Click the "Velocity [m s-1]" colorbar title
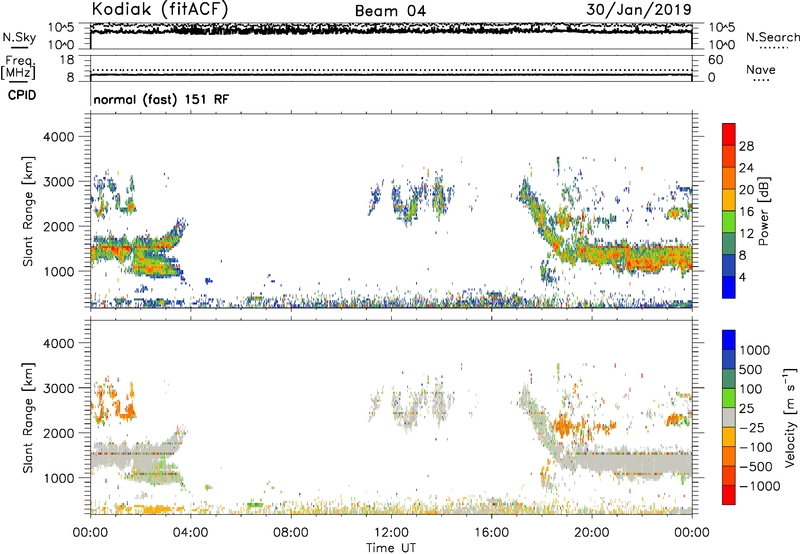Image resolution: width=800 pixels, height=554 pixels. (790, 417)
